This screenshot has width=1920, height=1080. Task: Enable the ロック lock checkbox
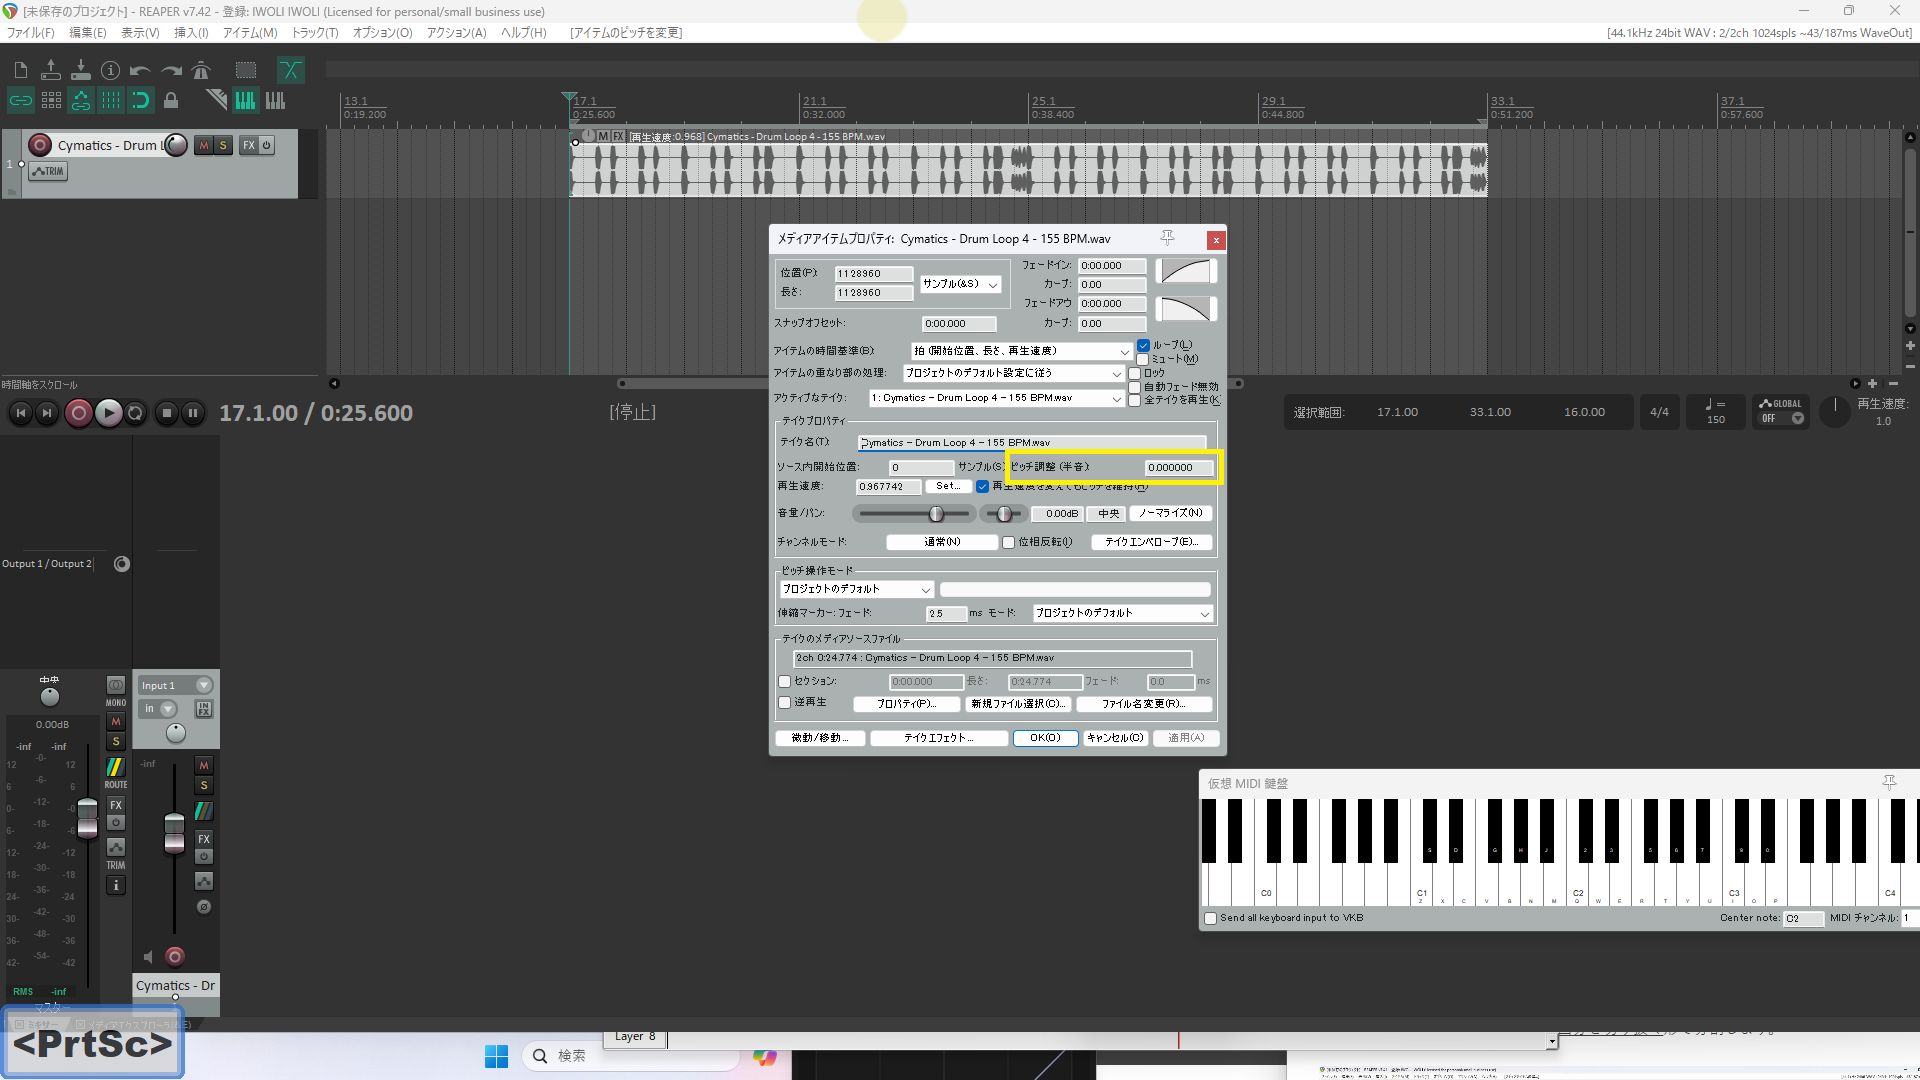(x=1135, y=373)
